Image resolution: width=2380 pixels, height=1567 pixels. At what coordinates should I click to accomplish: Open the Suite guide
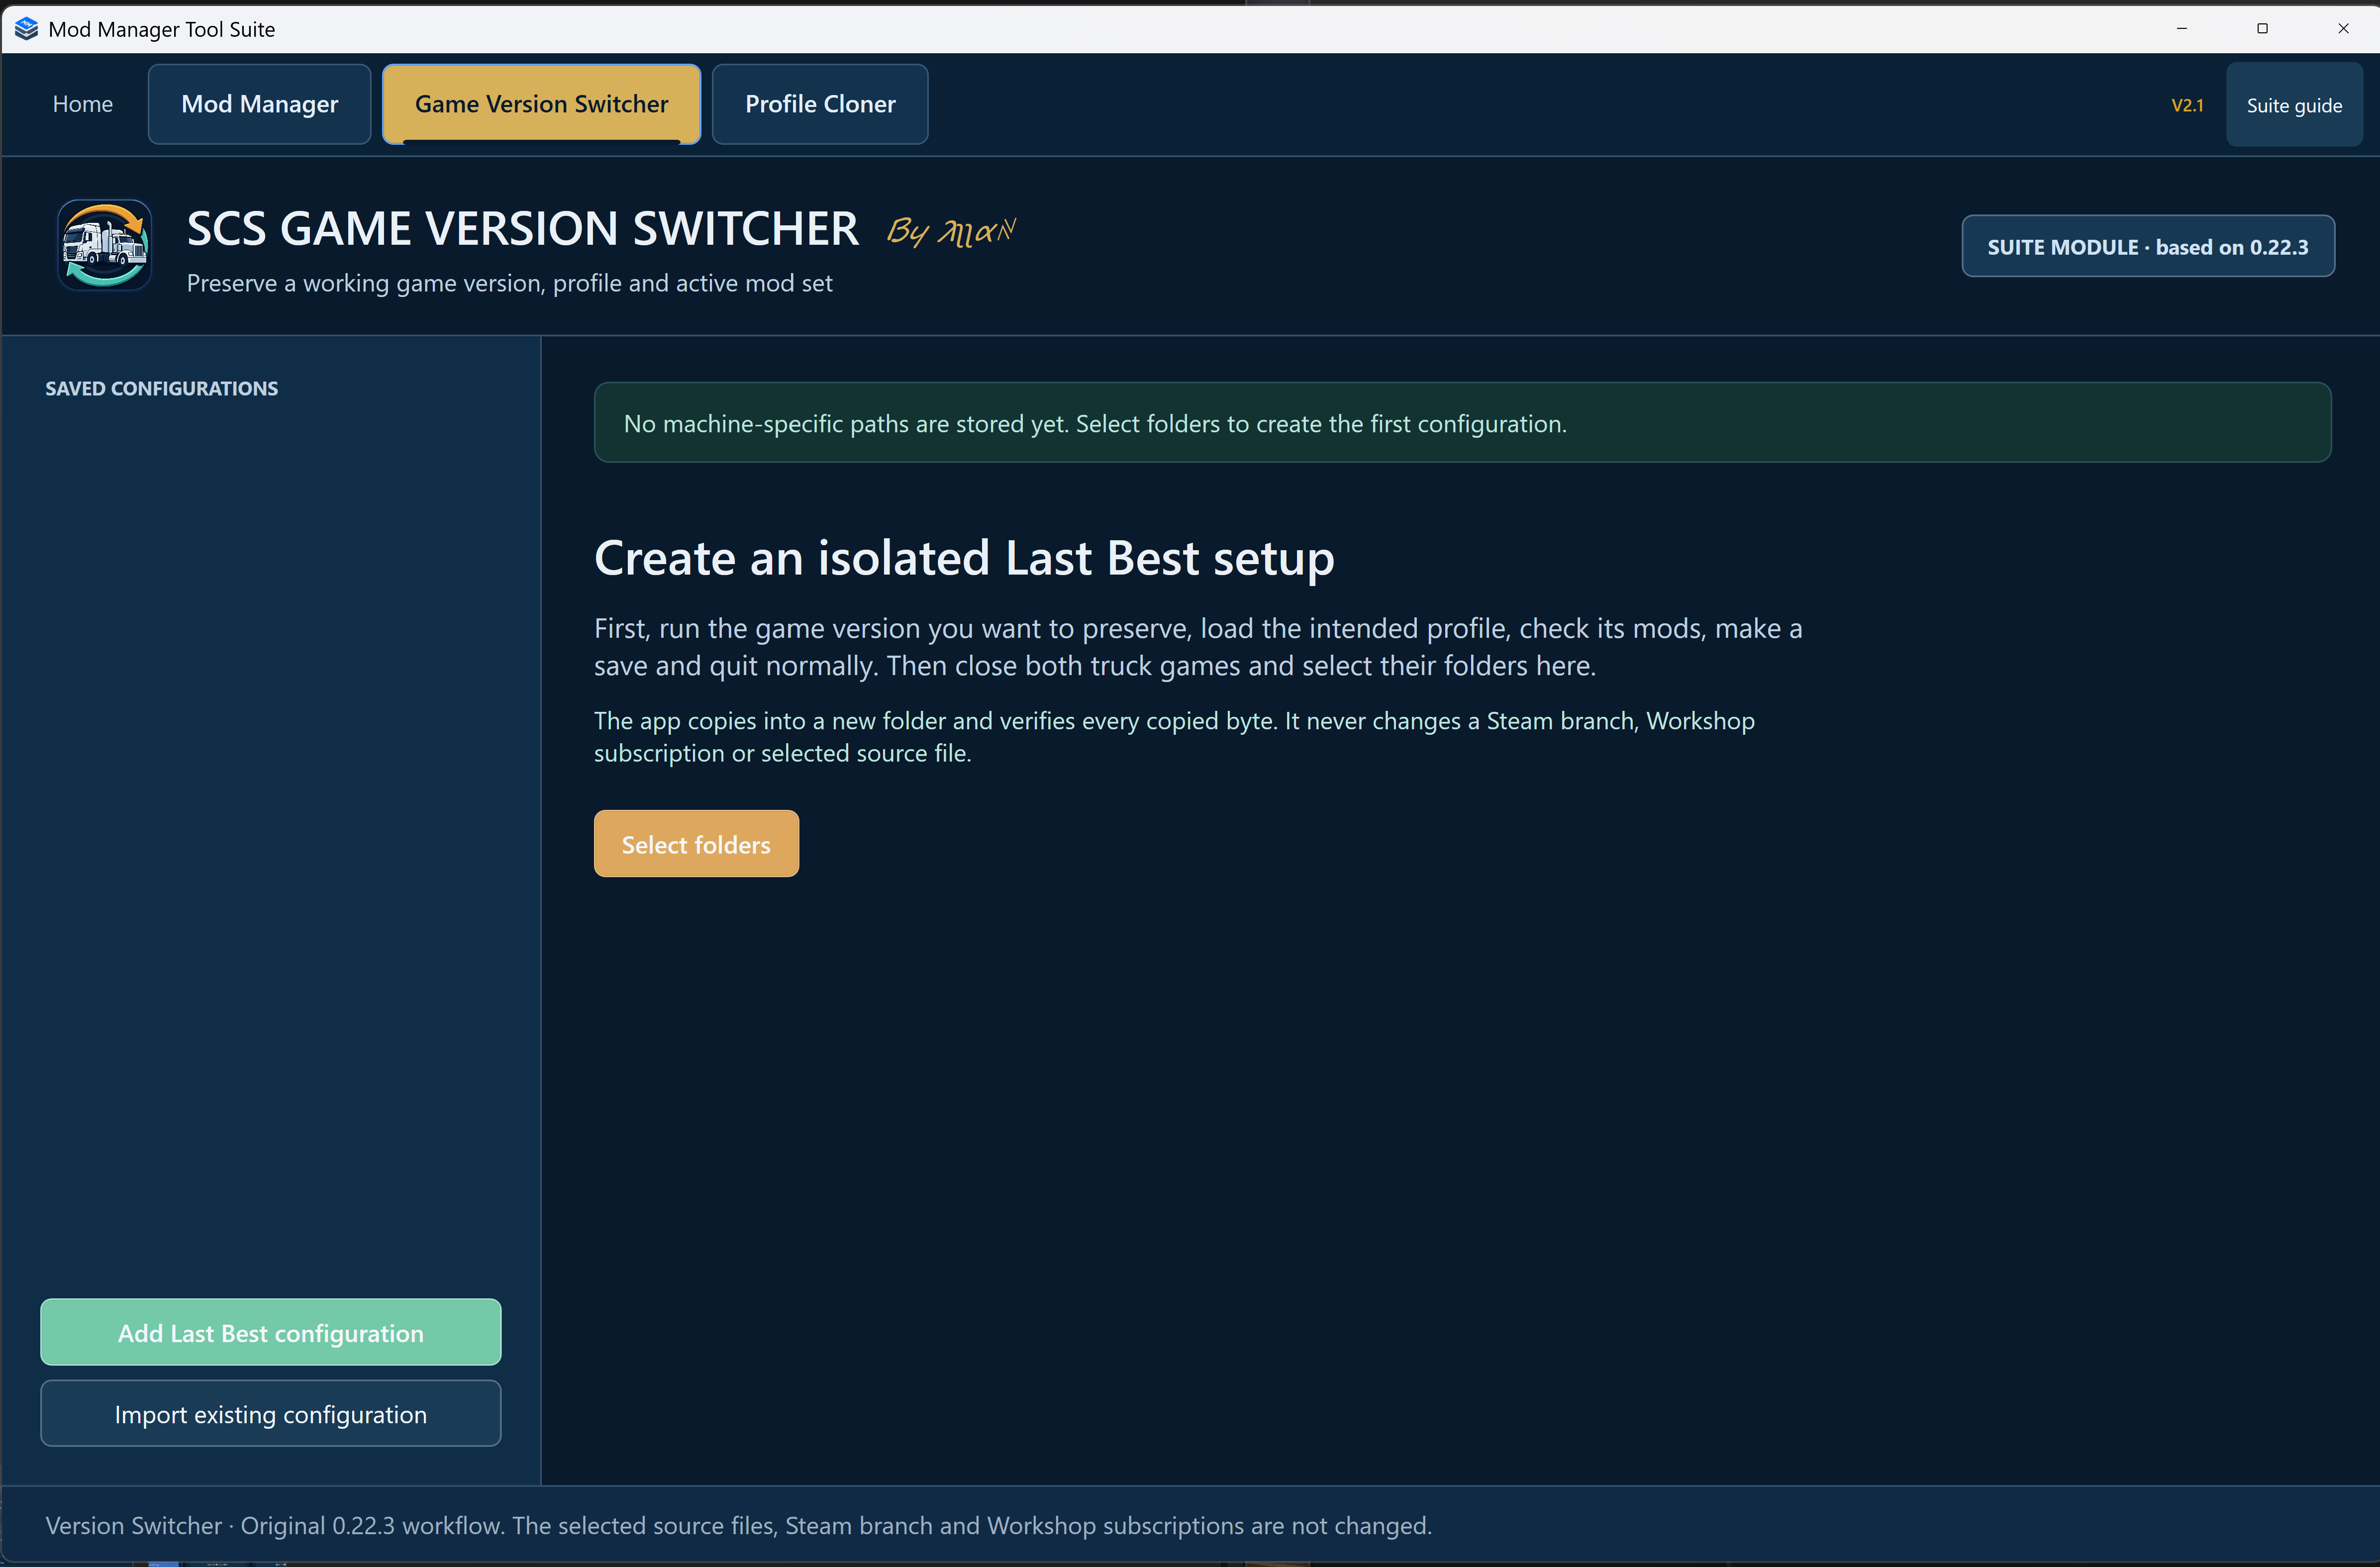(x=2294, y=105)
